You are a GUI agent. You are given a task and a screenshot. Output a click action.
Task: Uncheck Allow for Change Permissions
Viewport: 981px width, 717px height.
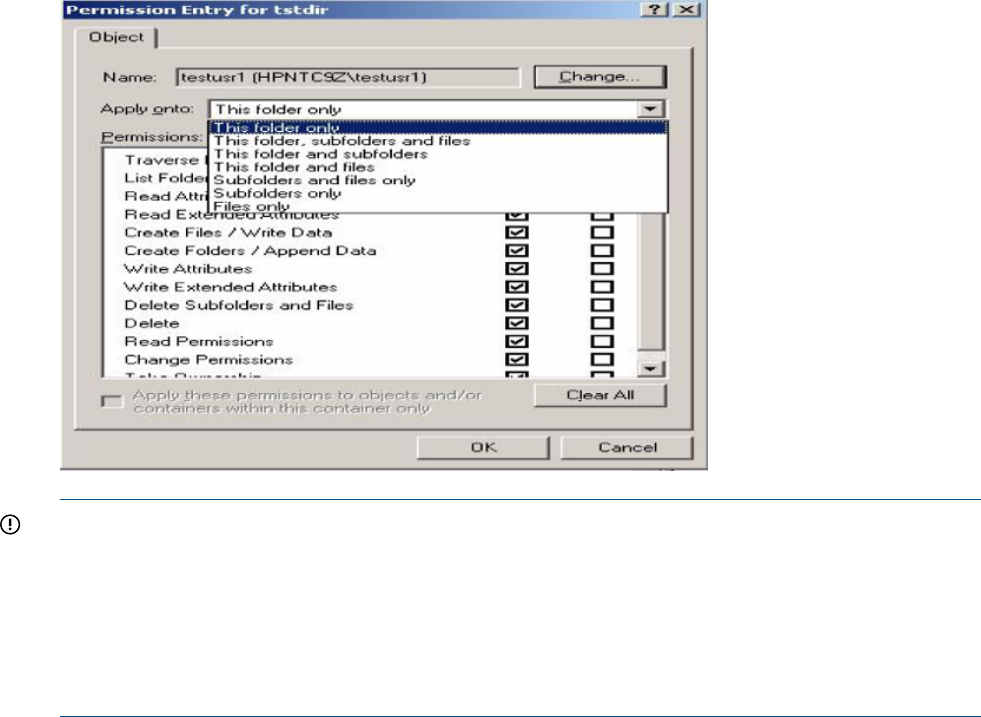[517, 359]
